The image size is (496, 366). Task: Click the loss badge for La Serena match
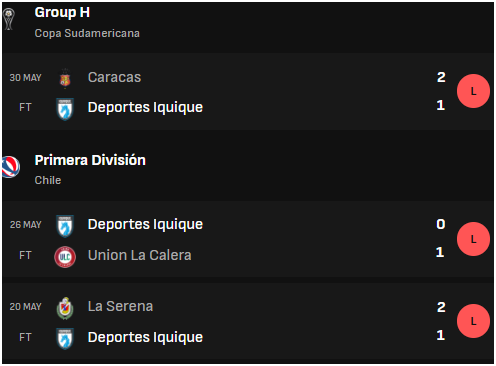click(473, 321)
